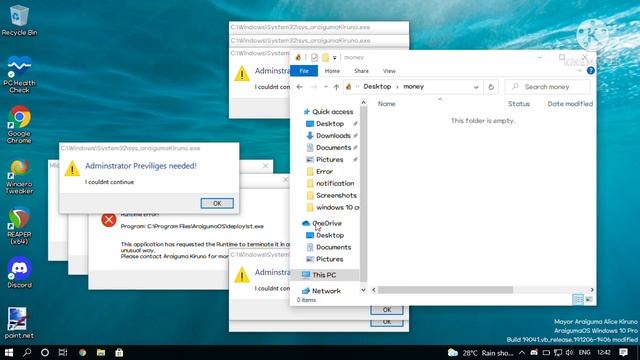640x360 pixels.
Task: Click navigation pane scroll up arrow
Action: [363, 102]
